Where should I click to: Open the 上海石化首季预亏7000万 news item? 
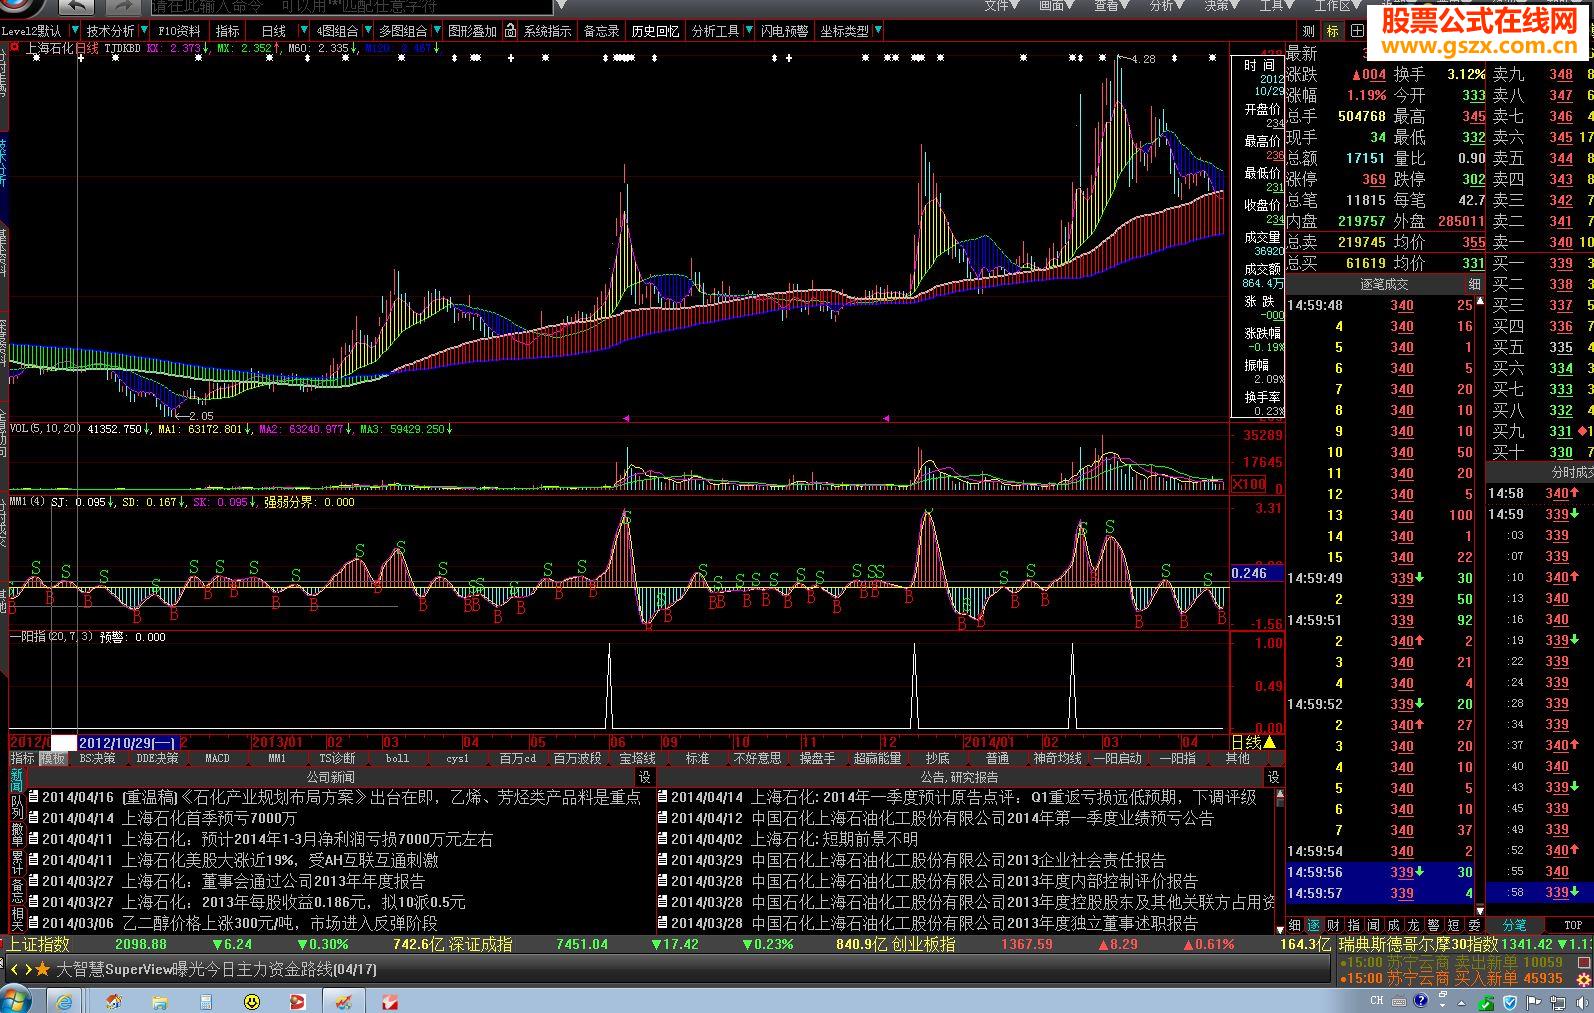[x=209, y=818]
